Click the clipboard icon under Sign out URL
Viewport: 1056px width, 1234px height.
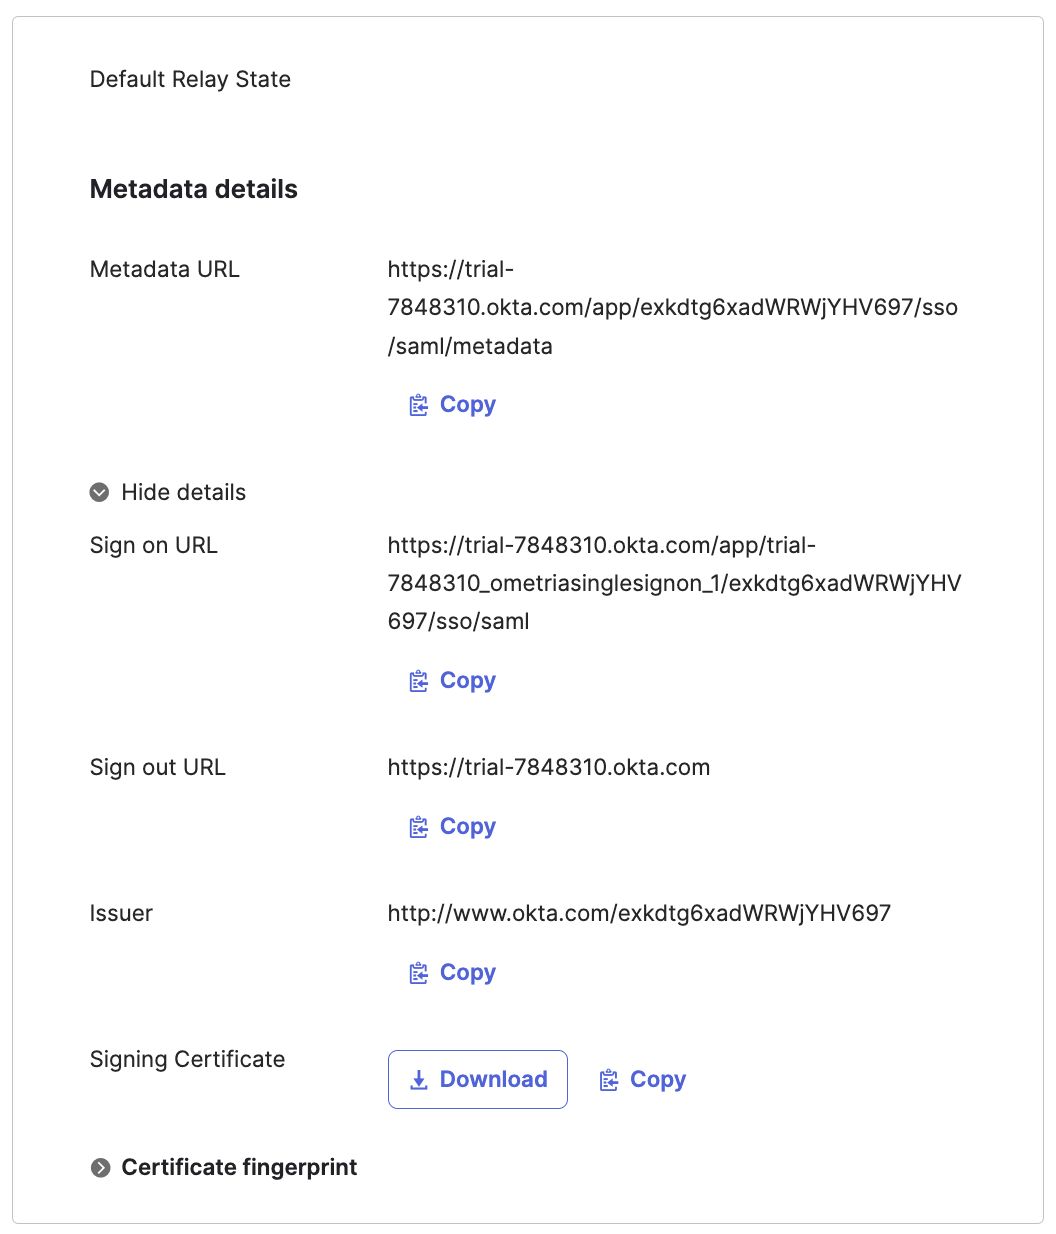click(x=419, y=827)
